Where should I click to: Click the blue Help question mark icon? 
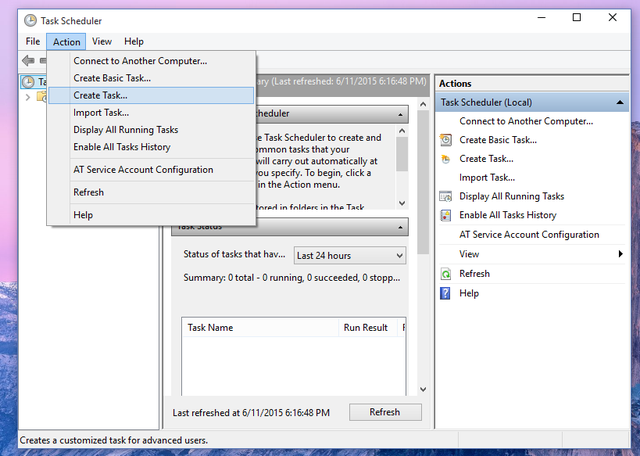[x=445, y=293]
